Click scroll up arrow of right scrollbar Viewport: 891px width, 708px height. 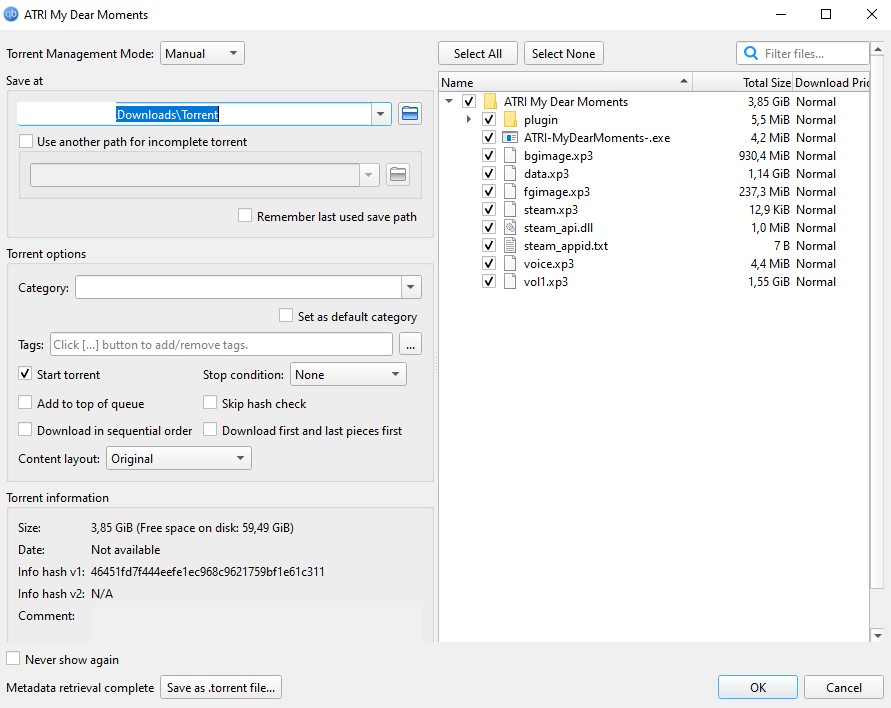[x=877, y=49]
